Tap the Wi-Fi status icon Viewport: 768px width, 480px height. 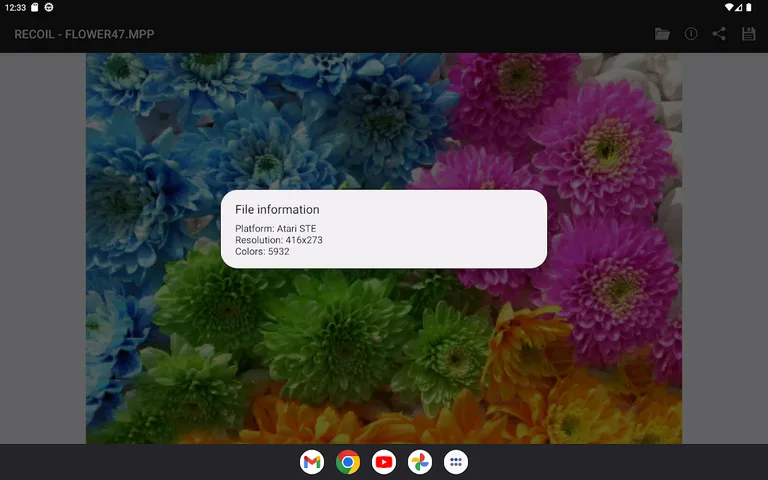[x=729, y=7]
